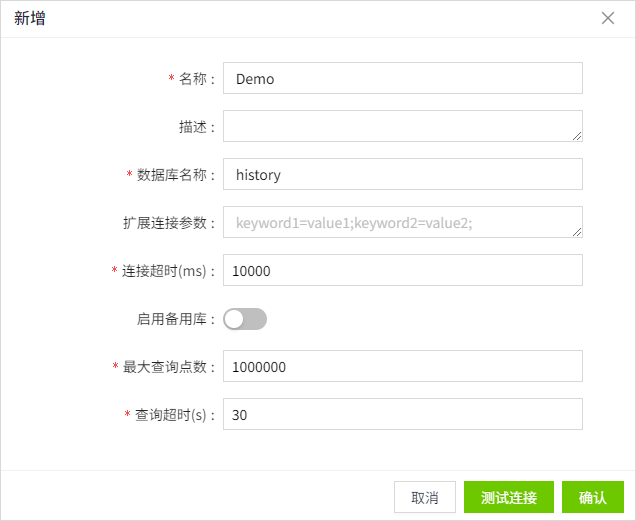Close the 新增 dialog with the X icon
This screenshot has height=521, width=636.
pyautogui.click(x=607, y=18)
